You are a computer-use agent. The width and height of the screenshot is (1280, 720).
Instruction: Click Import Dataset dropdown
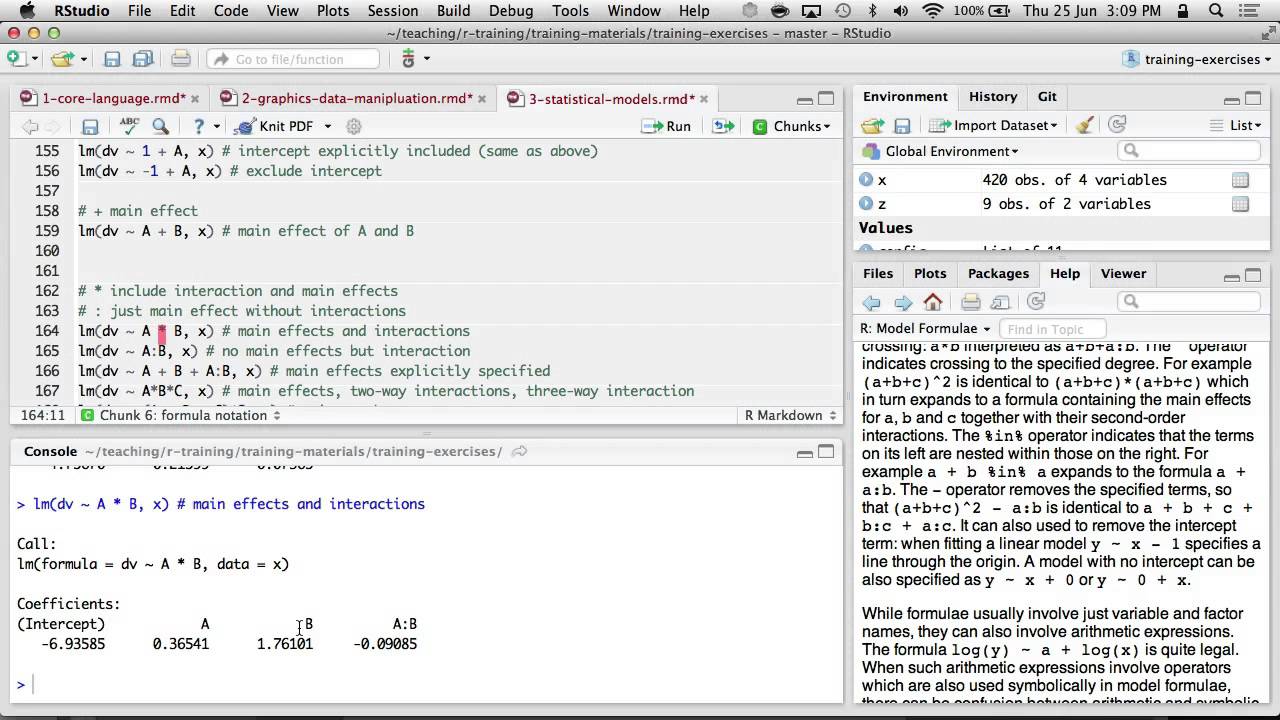993,125
